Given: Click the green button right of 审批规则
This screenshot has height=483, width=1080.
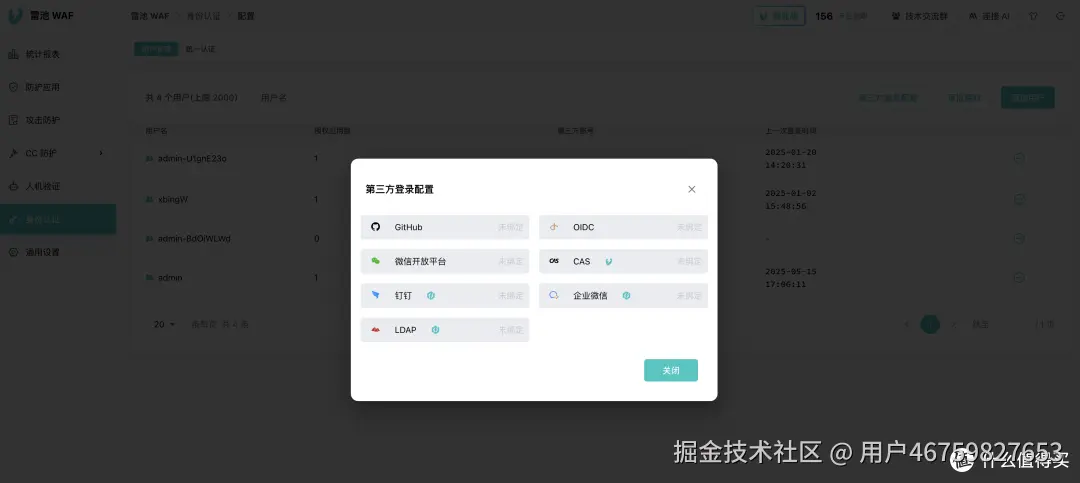Looking at the screenshot, I should pos(1028,98).
